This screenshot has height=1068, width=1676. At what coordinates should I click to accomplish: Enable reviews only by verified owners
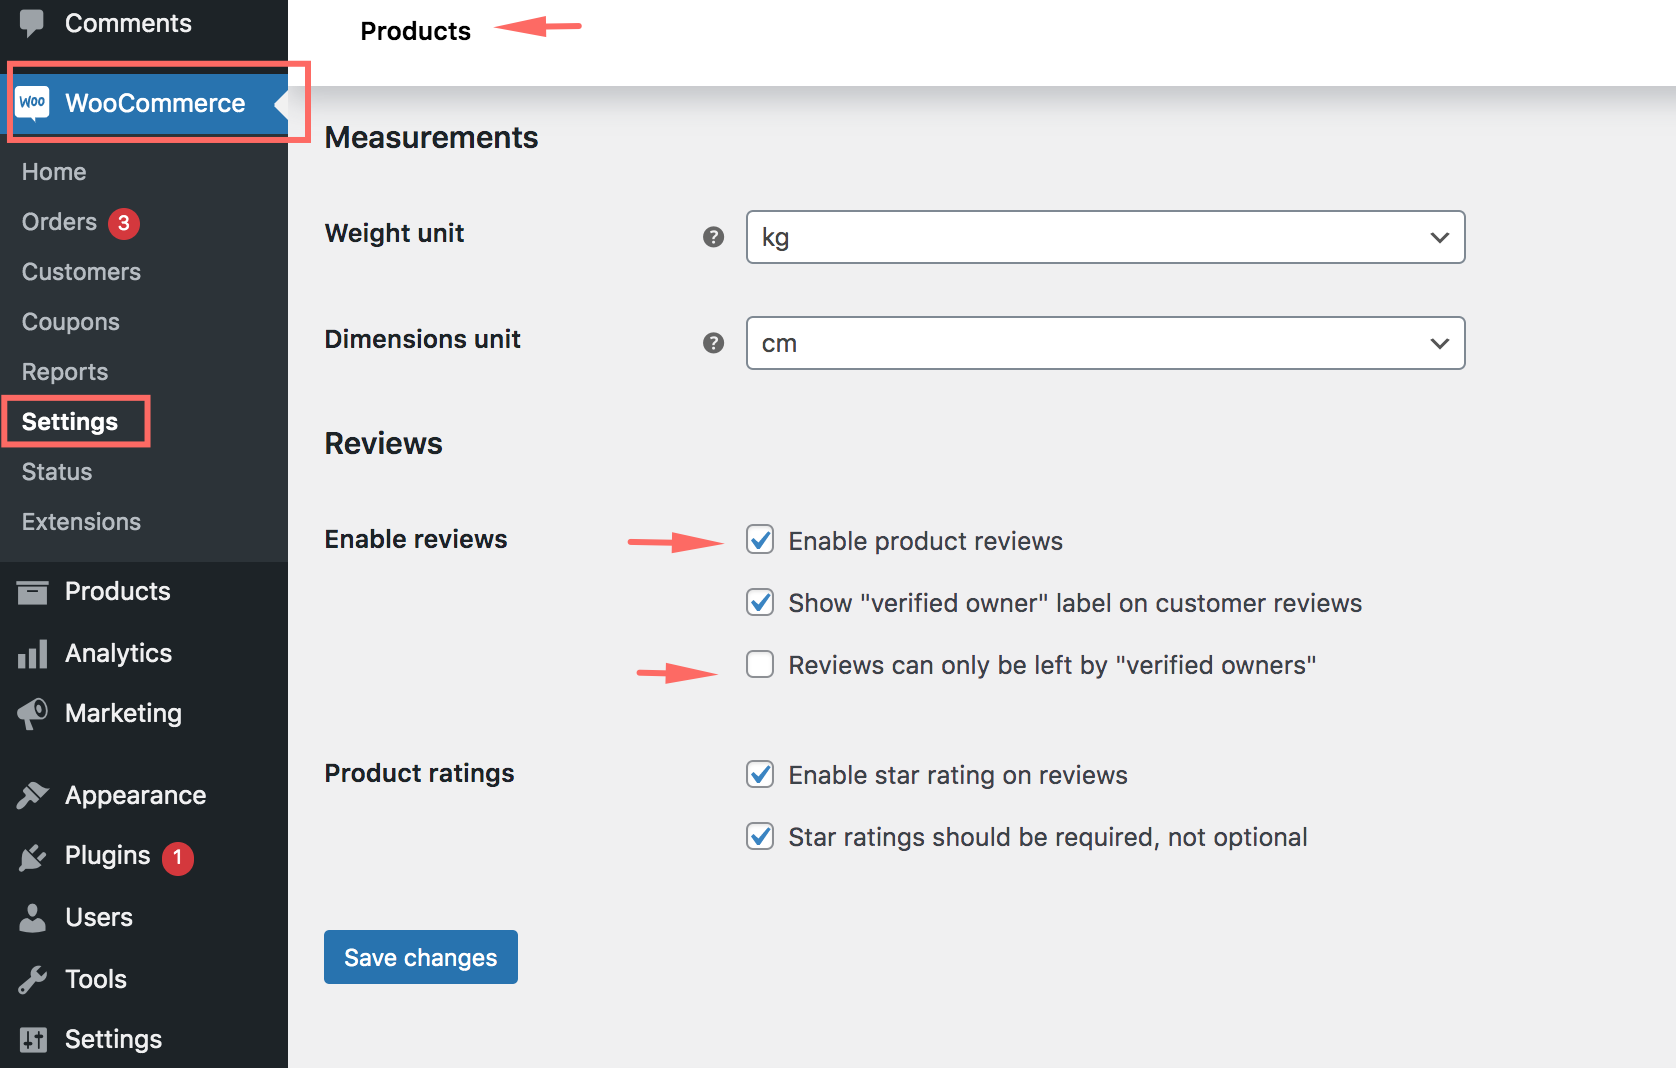click(x=760, y=664)
